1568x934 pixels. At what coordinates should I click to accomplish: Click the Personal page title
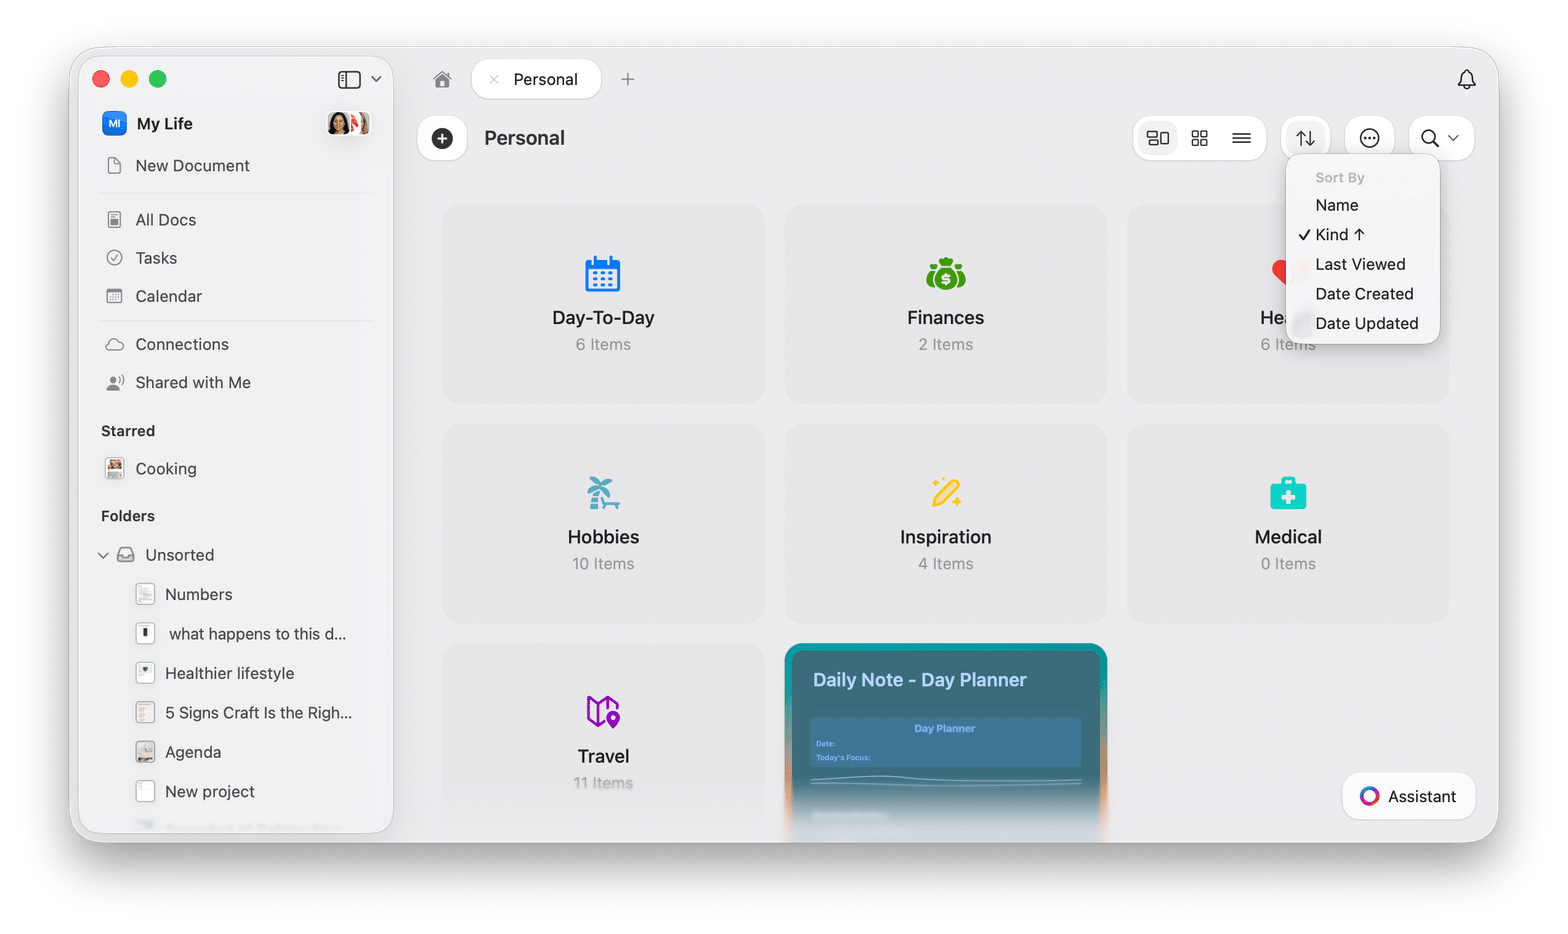pyautogui.click(x=524, y=138)
